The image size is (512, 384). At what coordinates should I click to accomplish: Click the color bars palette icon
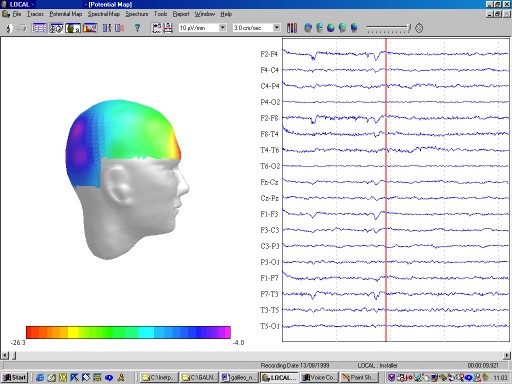(292, 28)
